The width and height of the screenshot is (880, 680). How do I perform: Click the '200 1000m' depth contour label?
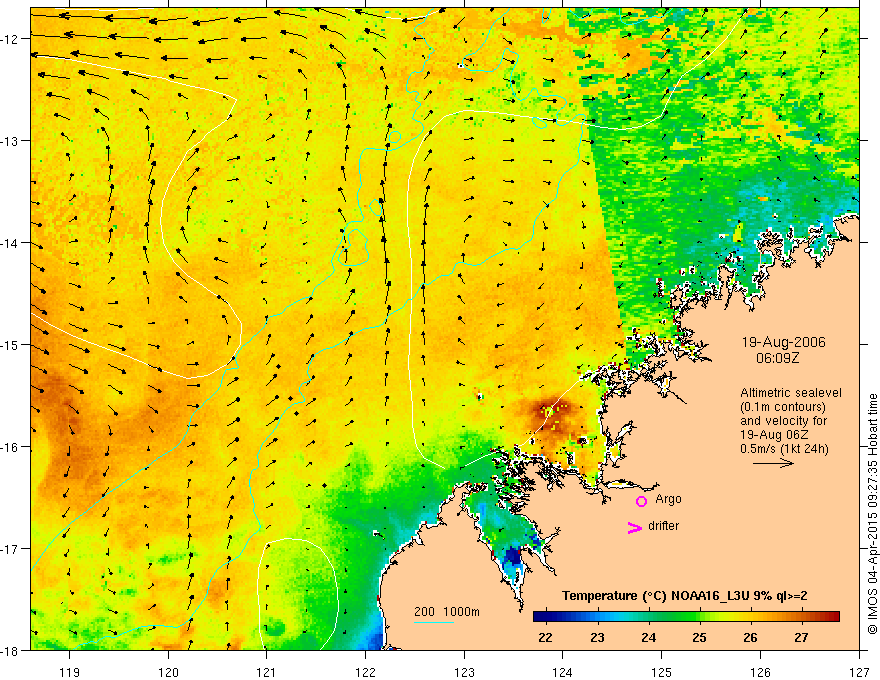pos(447,612)
